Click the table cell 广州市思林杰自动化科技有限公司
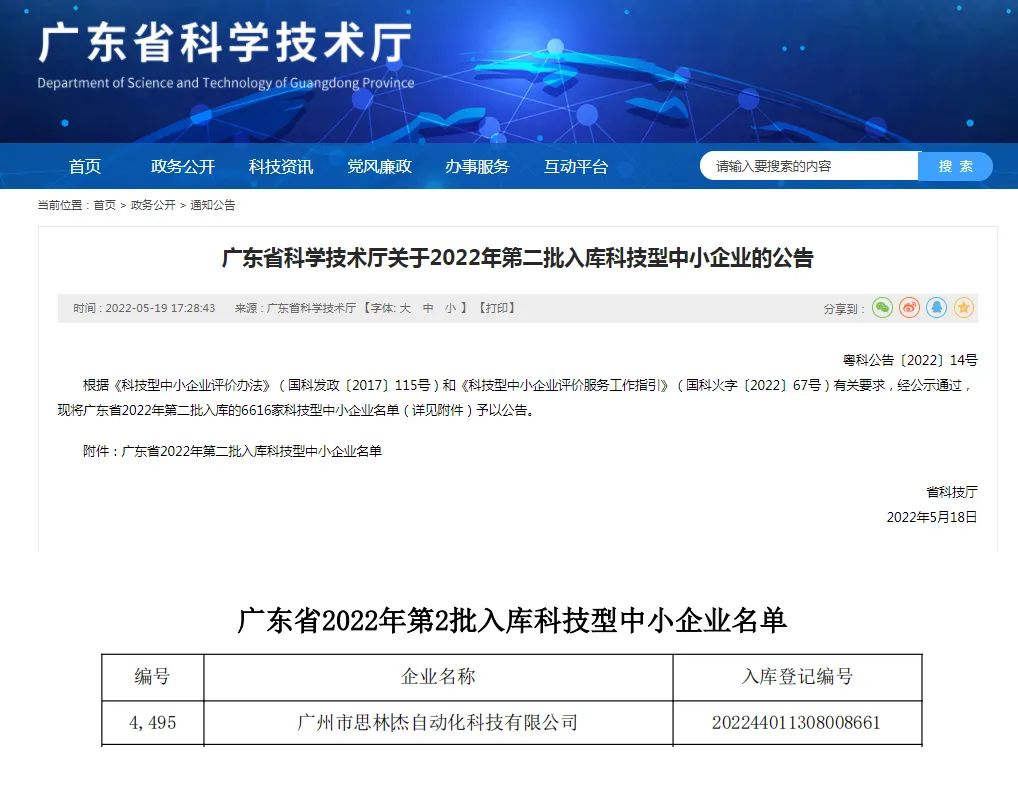 438,723
